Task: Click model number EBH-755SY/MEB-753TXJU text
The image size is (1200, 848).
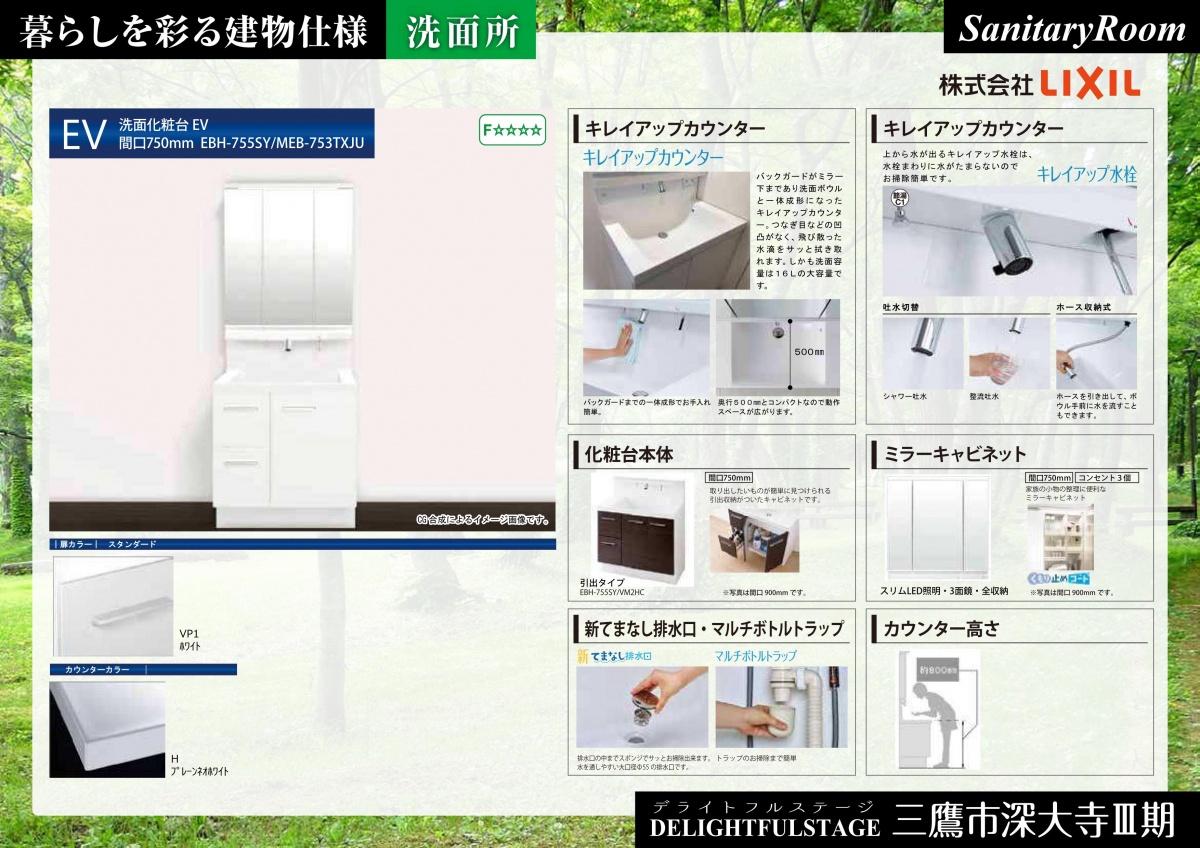Action: 283,143
